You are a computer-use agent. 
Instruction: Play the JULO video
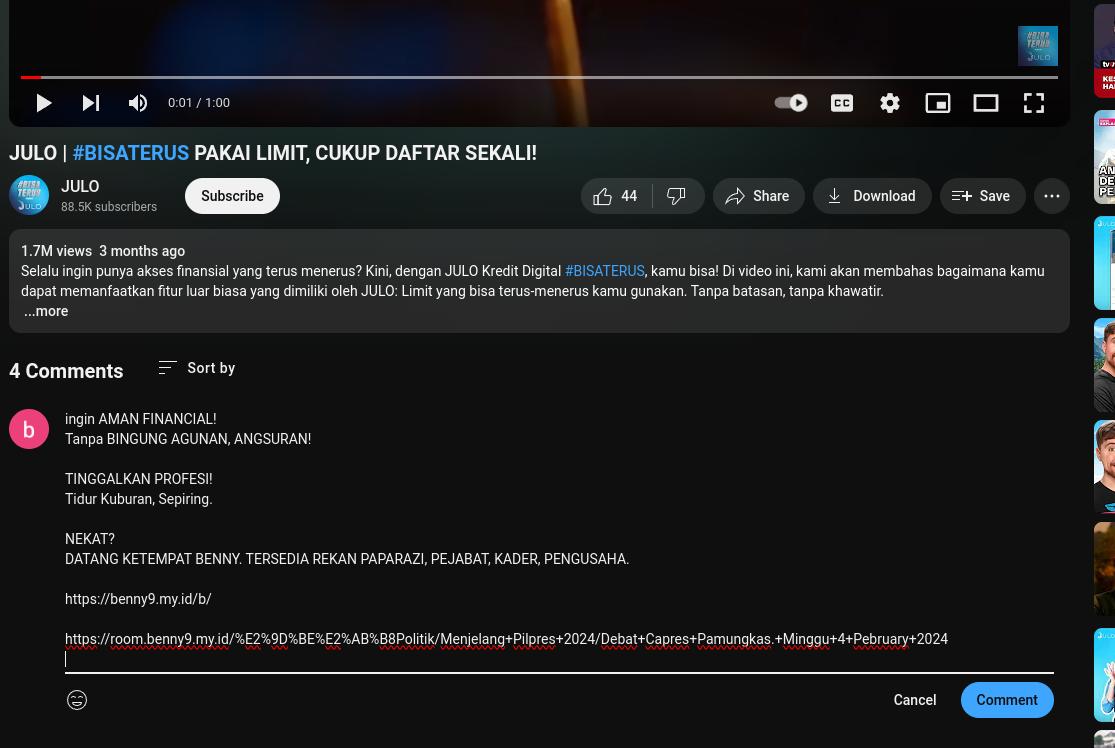click(43, 103)
